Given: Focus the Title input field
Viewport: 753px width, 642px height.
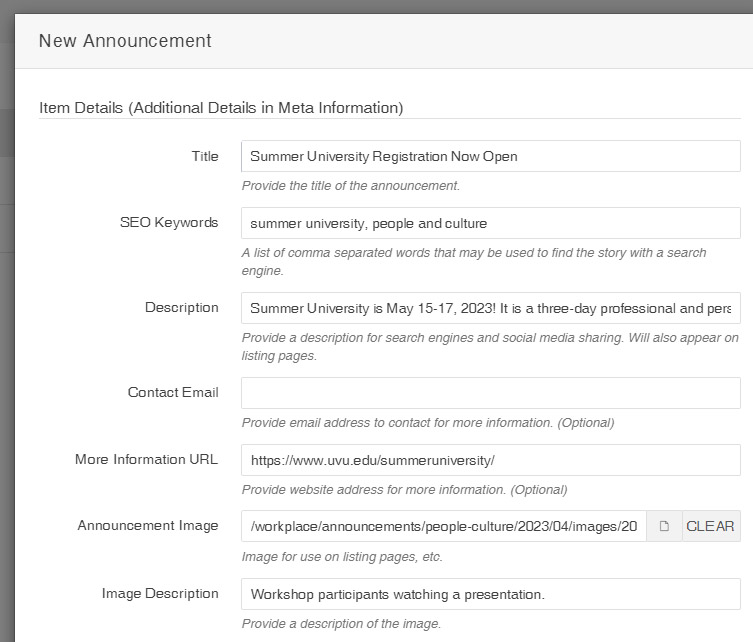Looking at the screenshot, I should pyautogui.click(x=491, y=156).
